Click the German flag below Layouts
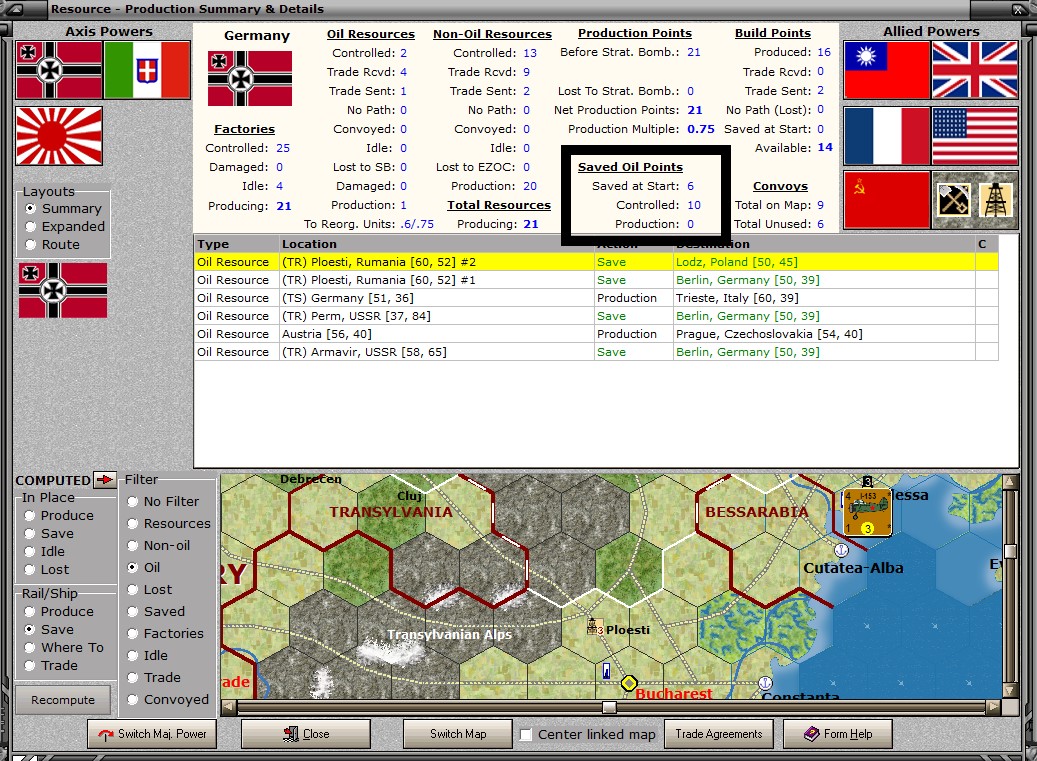This screenshot has width=1037, height=761. click(63, 290)
